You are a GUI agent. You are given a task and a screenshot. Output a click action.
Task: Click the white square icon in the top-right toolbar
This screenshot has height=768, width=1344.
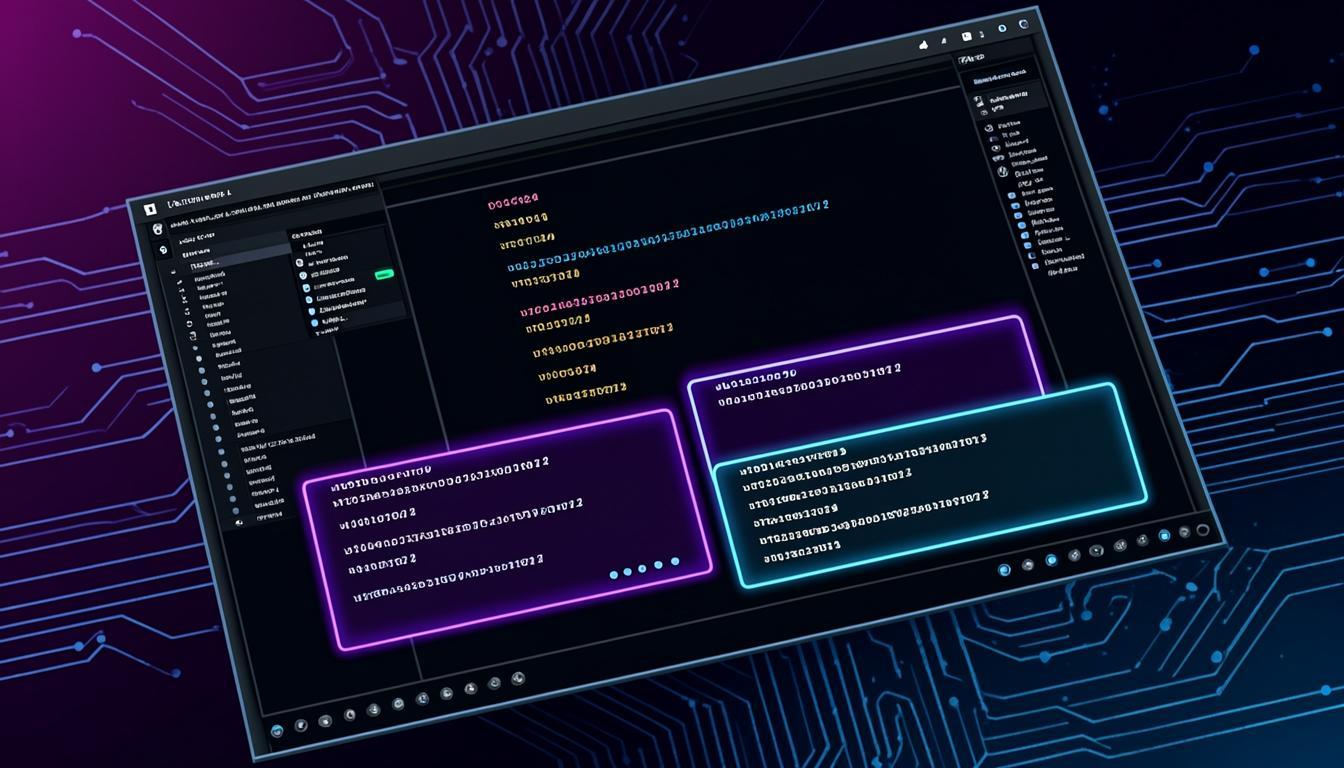tap(967, 36)
